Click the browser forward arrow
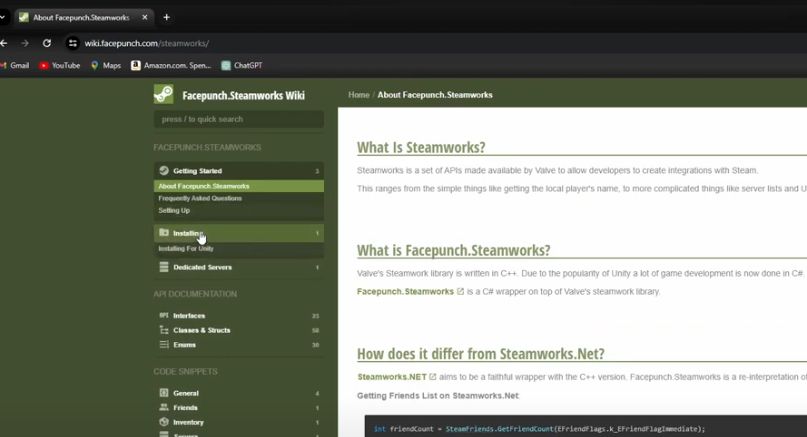 coord(25,43)
